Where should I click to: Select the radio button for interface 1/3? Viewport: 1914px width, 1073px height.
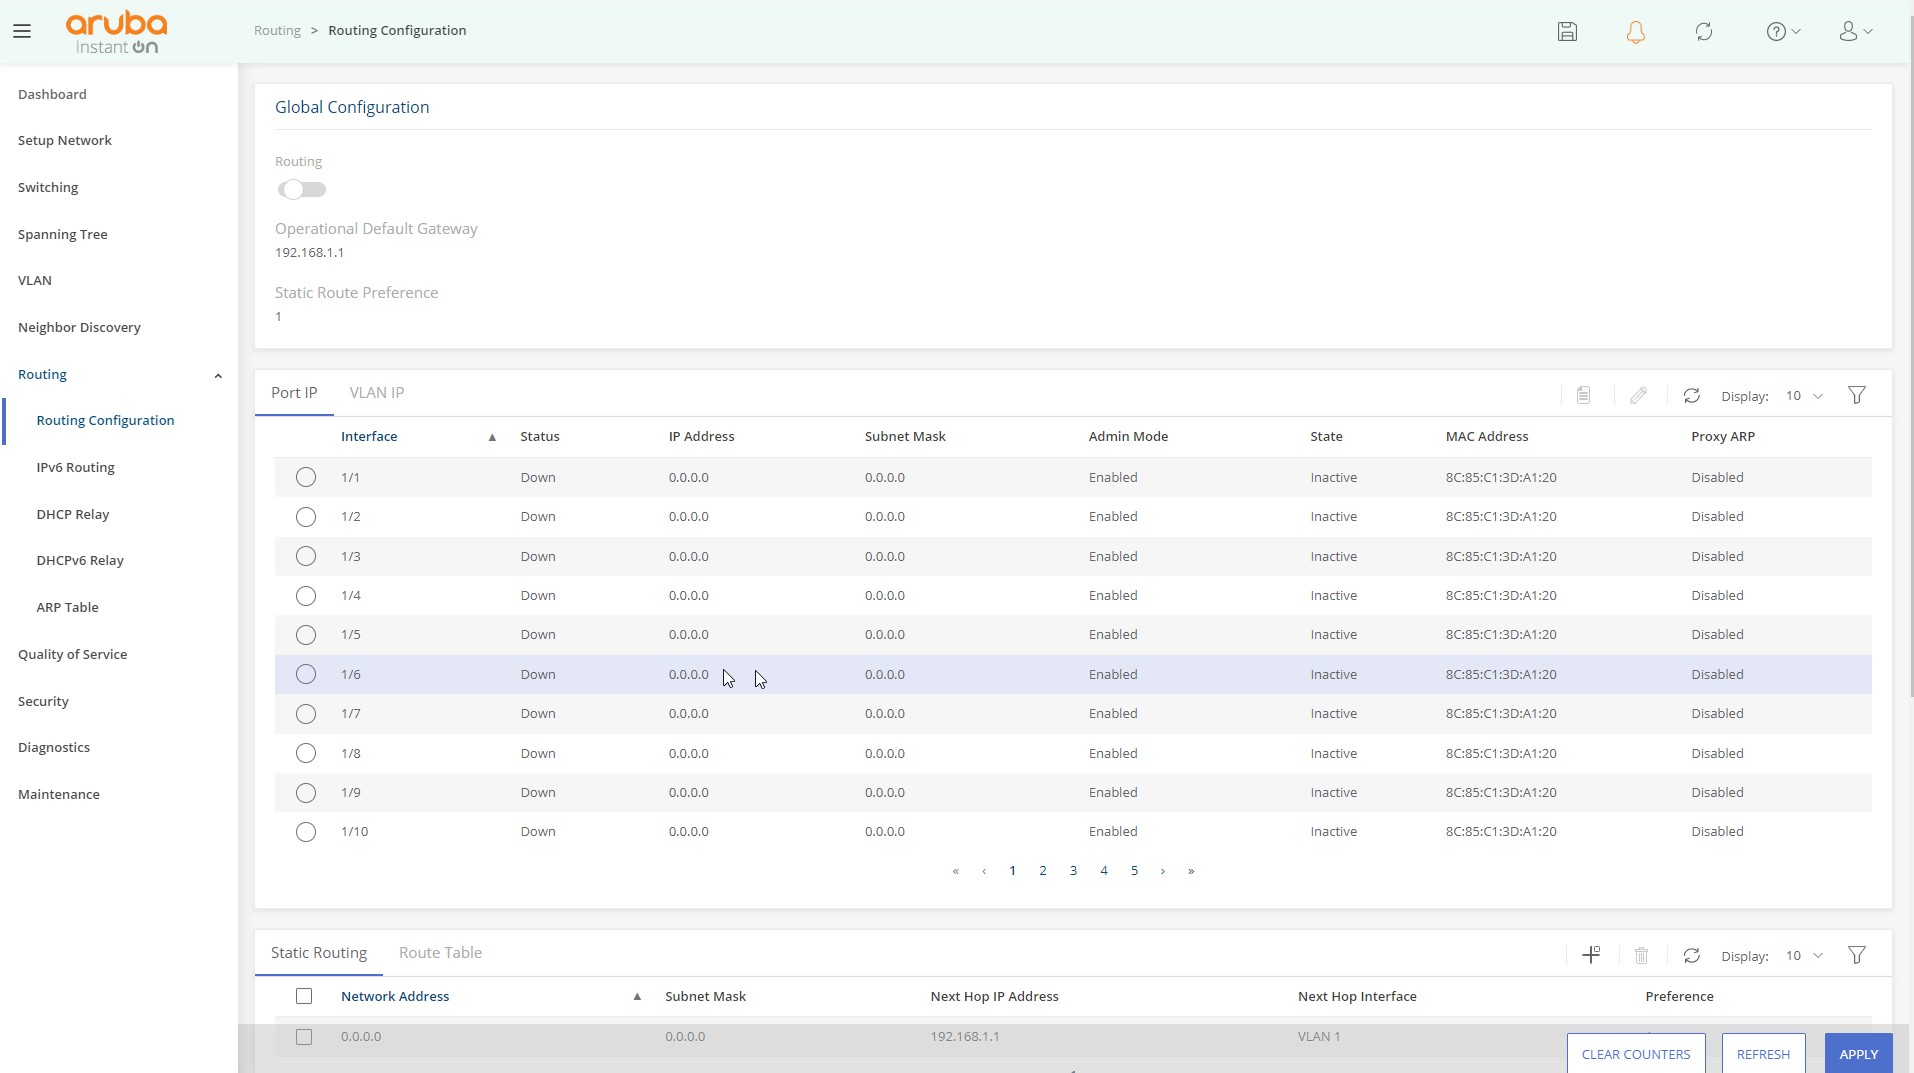pos(306,556)
